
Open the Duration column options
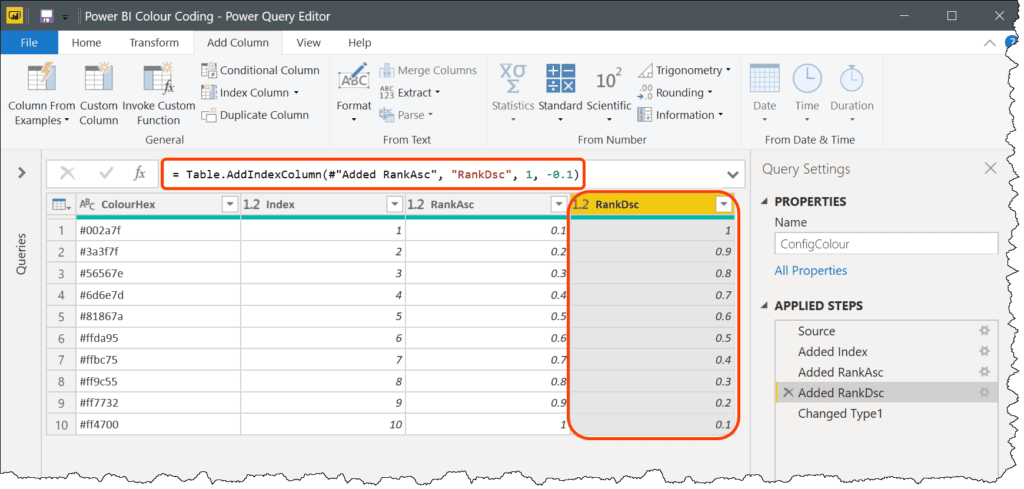coord(852,93)
